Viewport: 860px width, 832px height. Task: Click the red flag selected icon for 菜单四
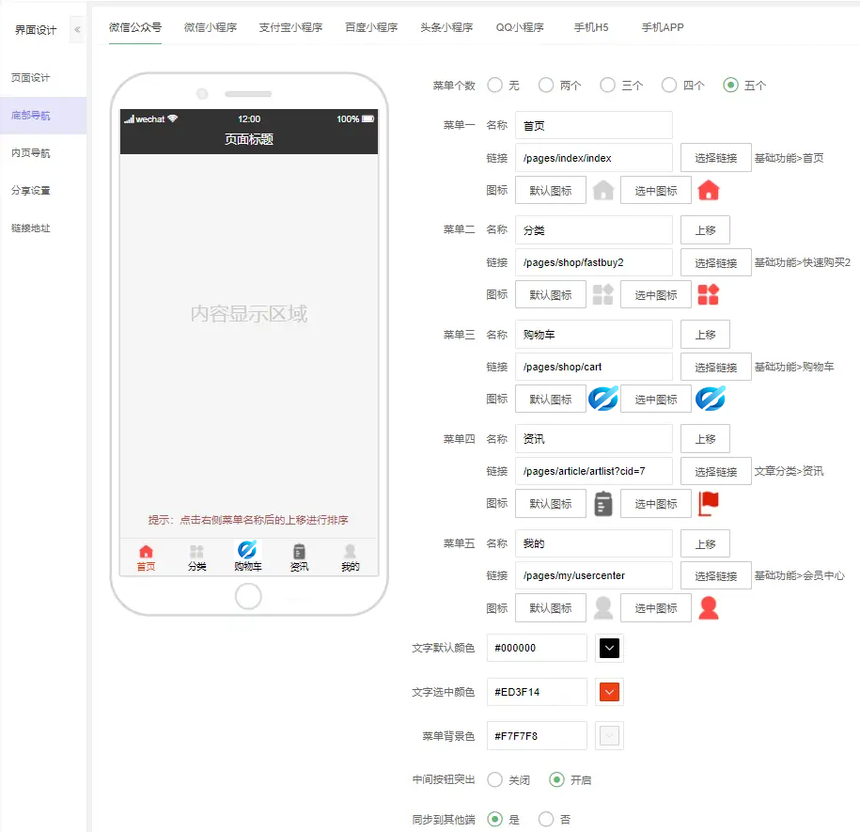708,503
